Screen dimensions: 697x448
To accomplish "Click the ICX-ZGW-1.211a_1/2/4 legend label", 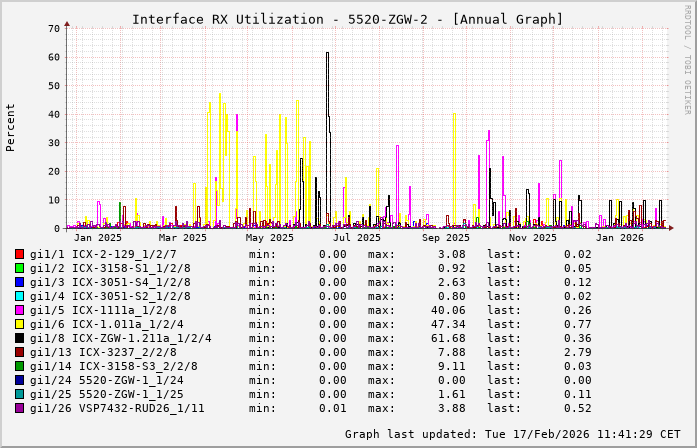I will tap(145, 339).
